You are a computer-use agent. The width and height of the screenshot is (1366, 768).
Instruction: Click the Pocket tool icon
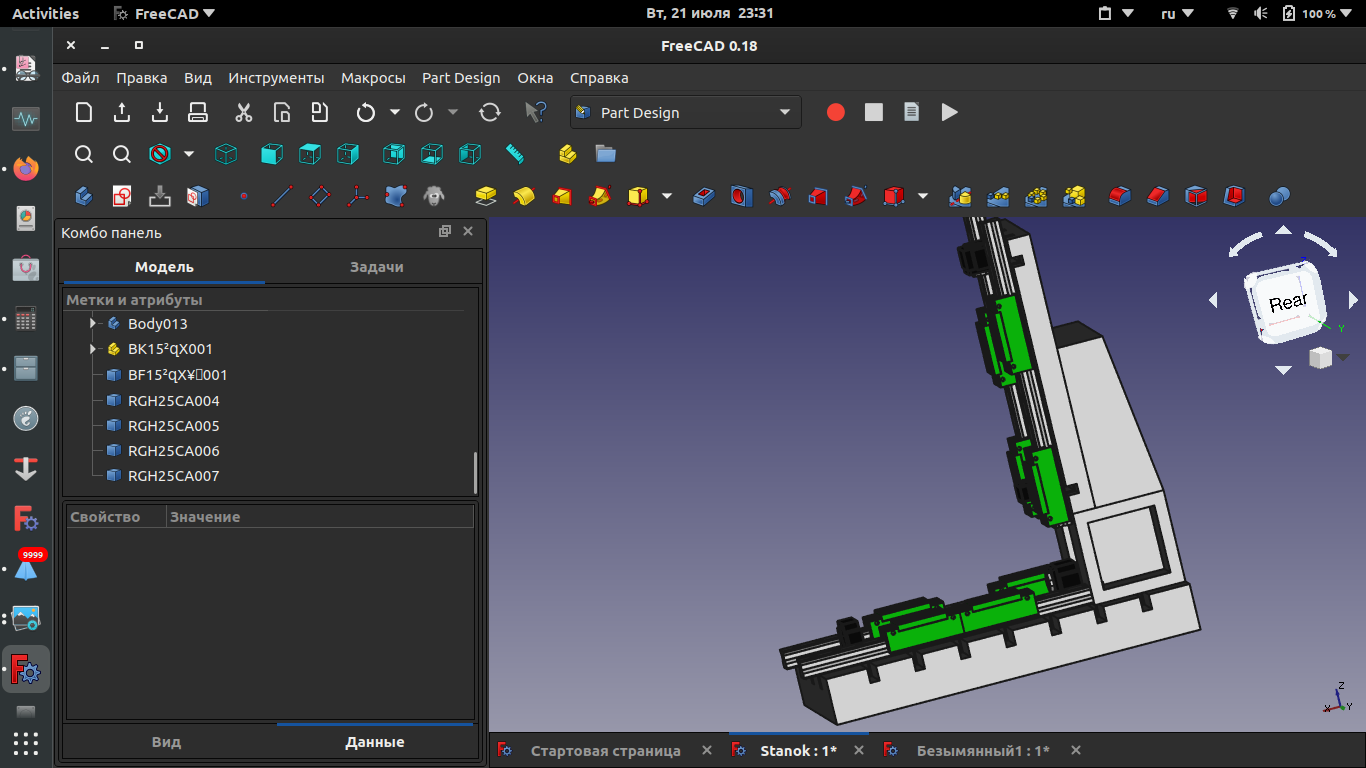(704, 196)
